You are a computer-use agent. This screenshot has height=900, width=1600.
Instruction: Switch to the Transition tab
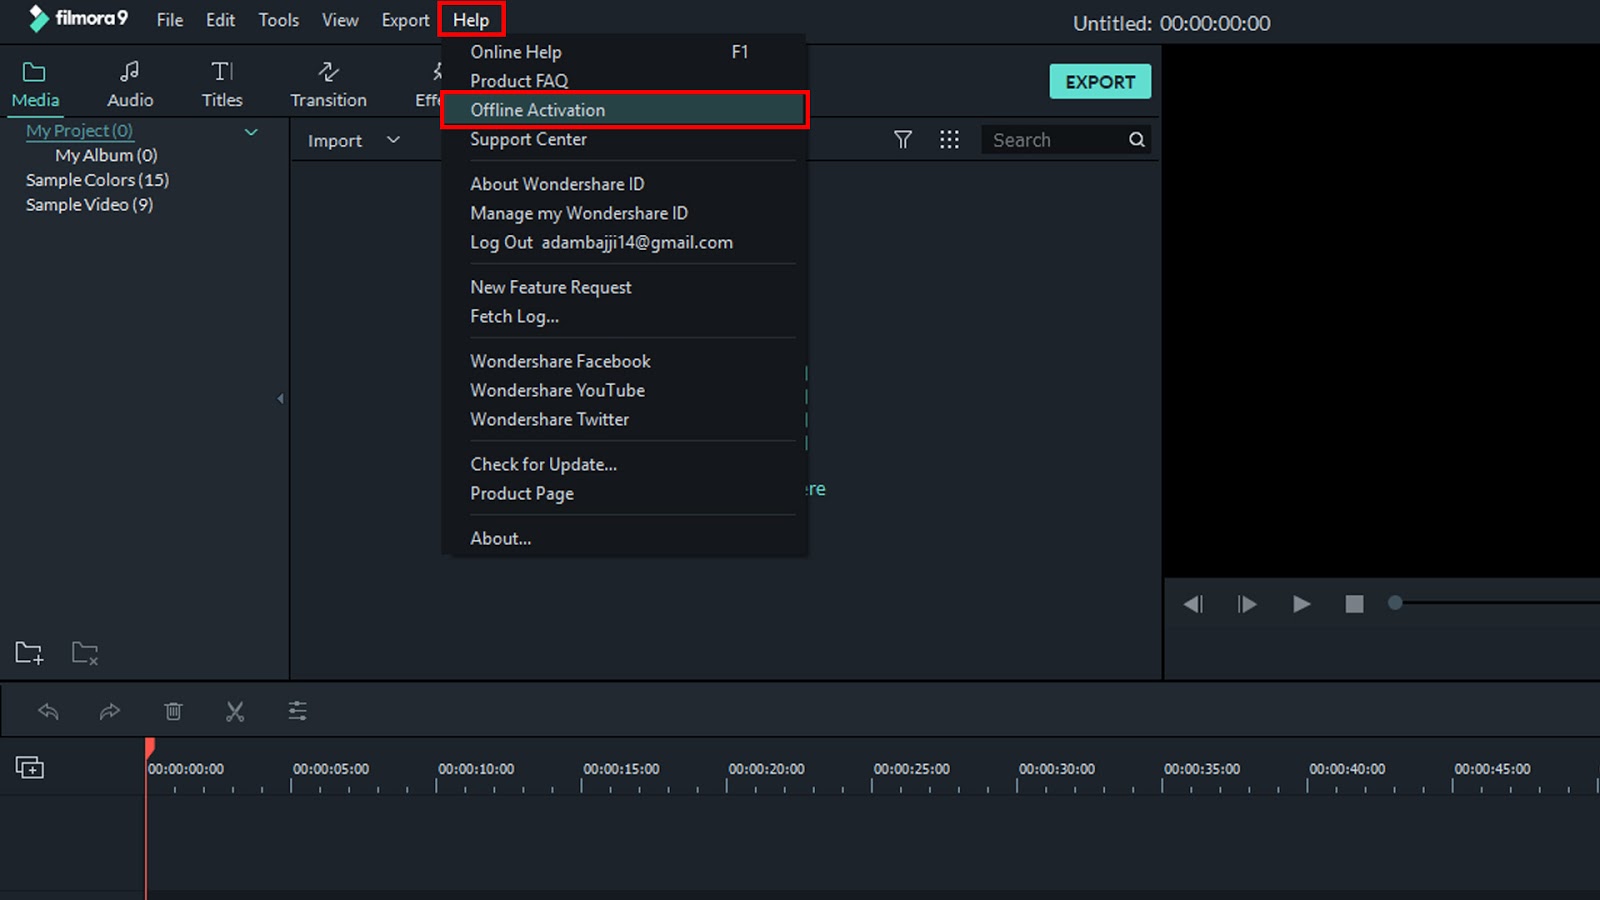328,85
